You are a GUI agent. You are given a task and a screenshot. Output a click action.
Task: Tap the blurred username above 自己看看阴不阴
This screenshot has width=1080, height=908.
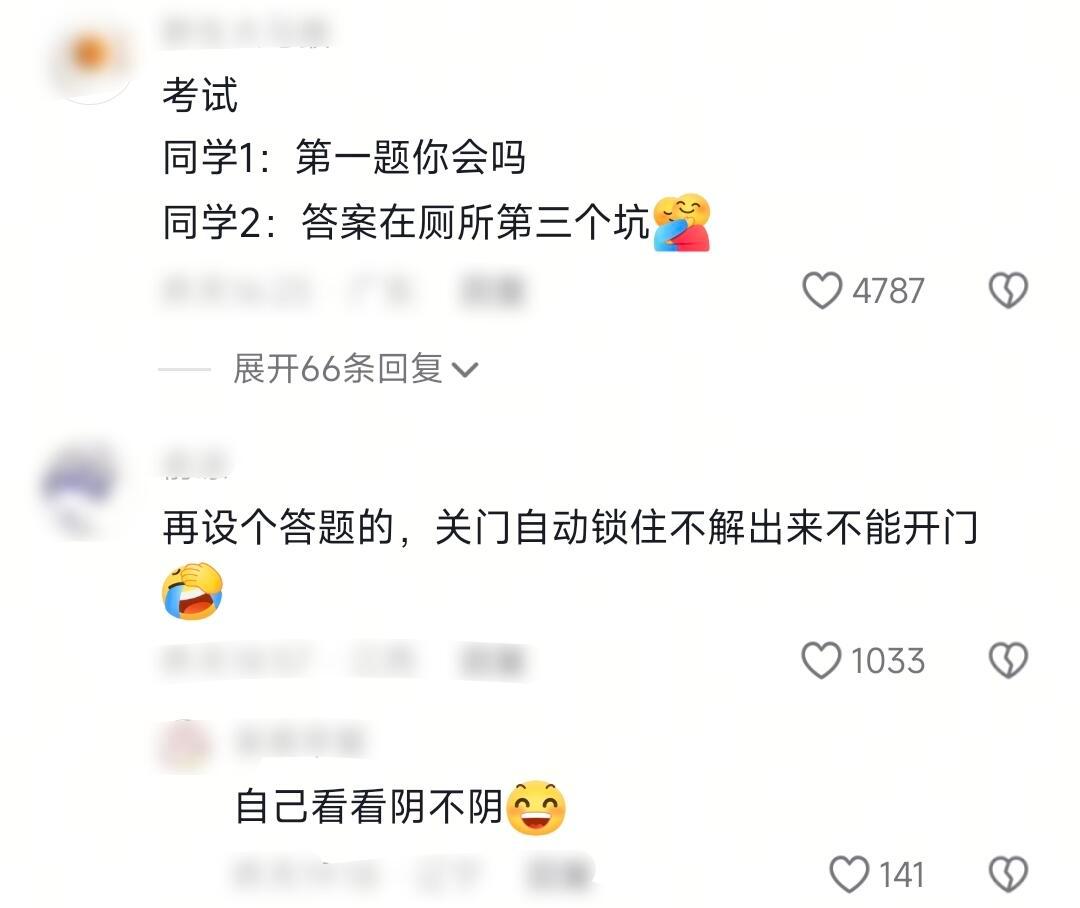click(300, 740)
